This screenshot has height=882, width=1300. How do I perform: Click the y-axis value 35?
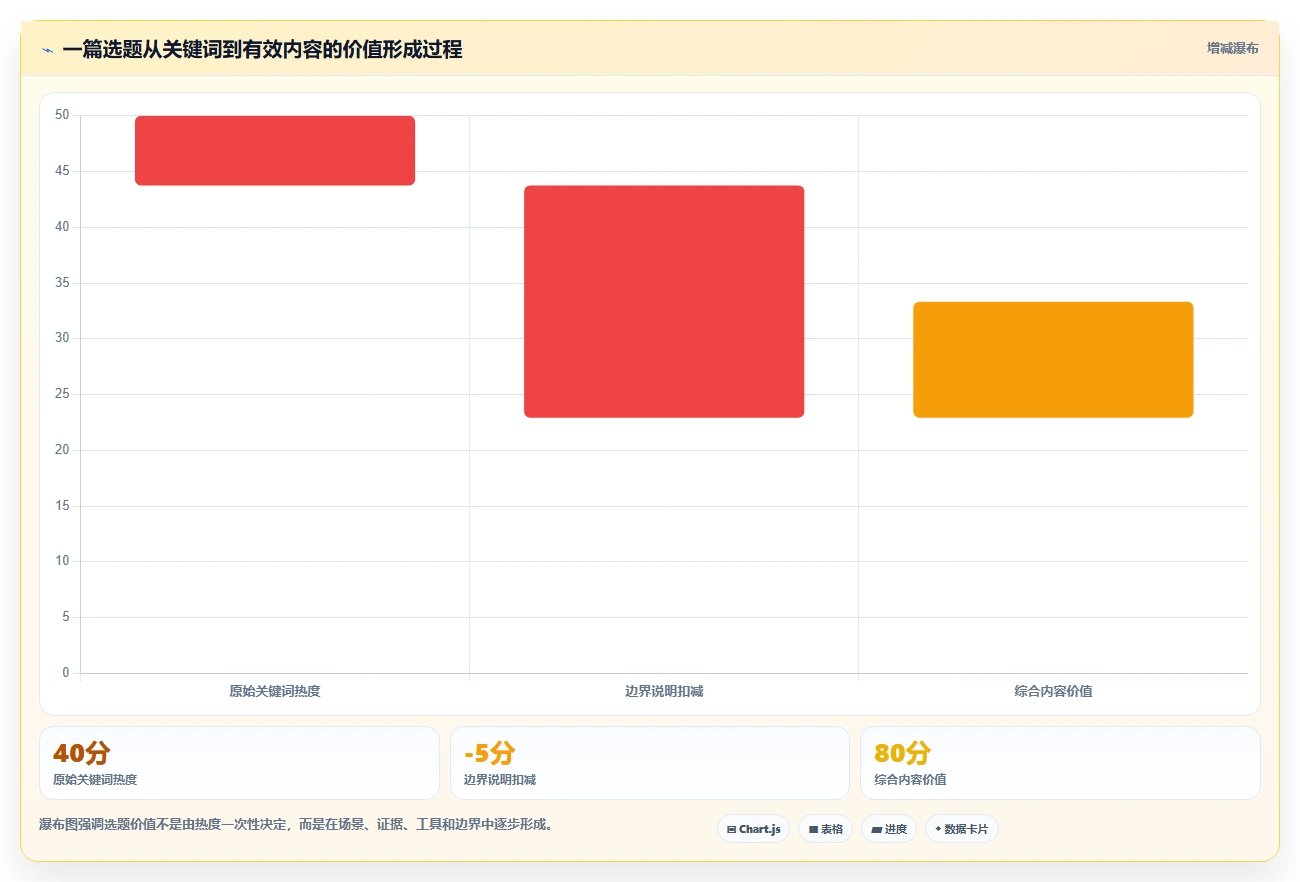[x=62, y=283]
